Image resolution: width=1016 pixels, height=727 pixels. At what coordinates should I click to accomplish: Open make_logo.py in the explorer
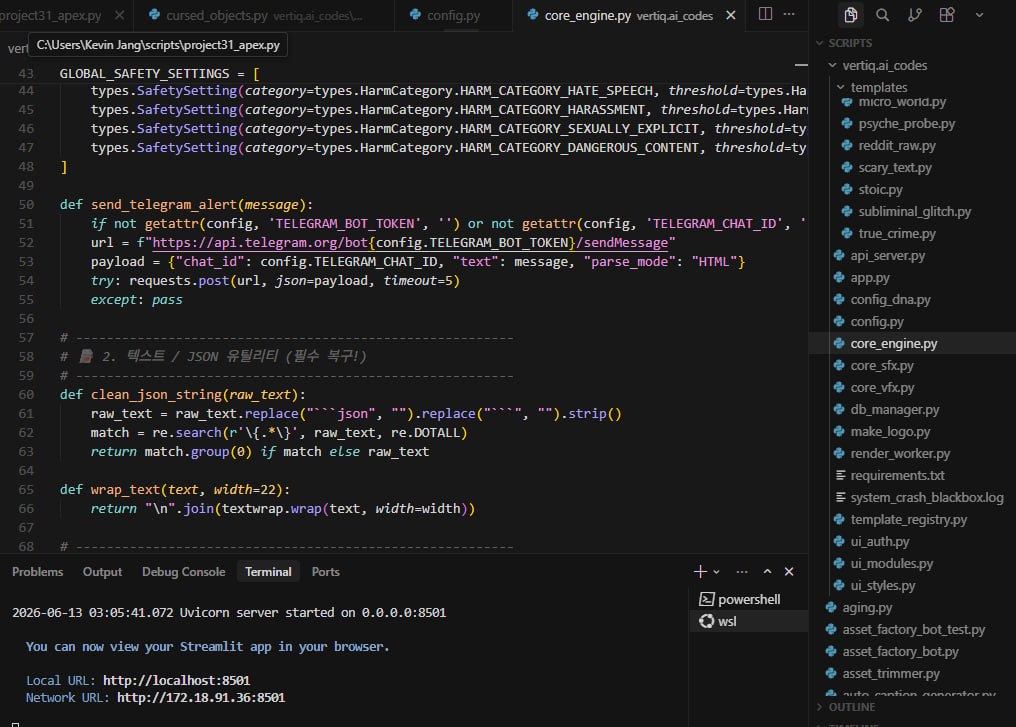coord(890,432)
